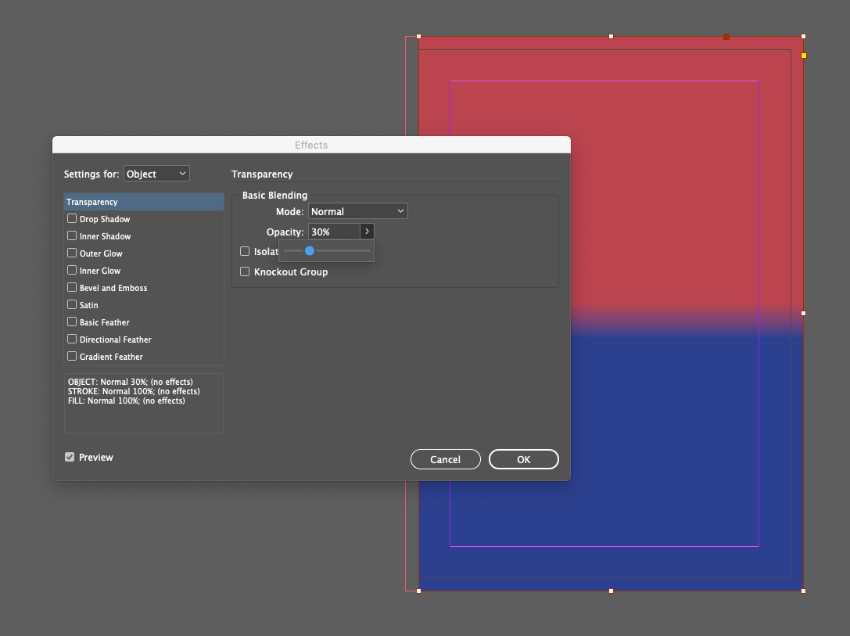
Task: Click the top-center frame selection handle
Action: point(611,36)
